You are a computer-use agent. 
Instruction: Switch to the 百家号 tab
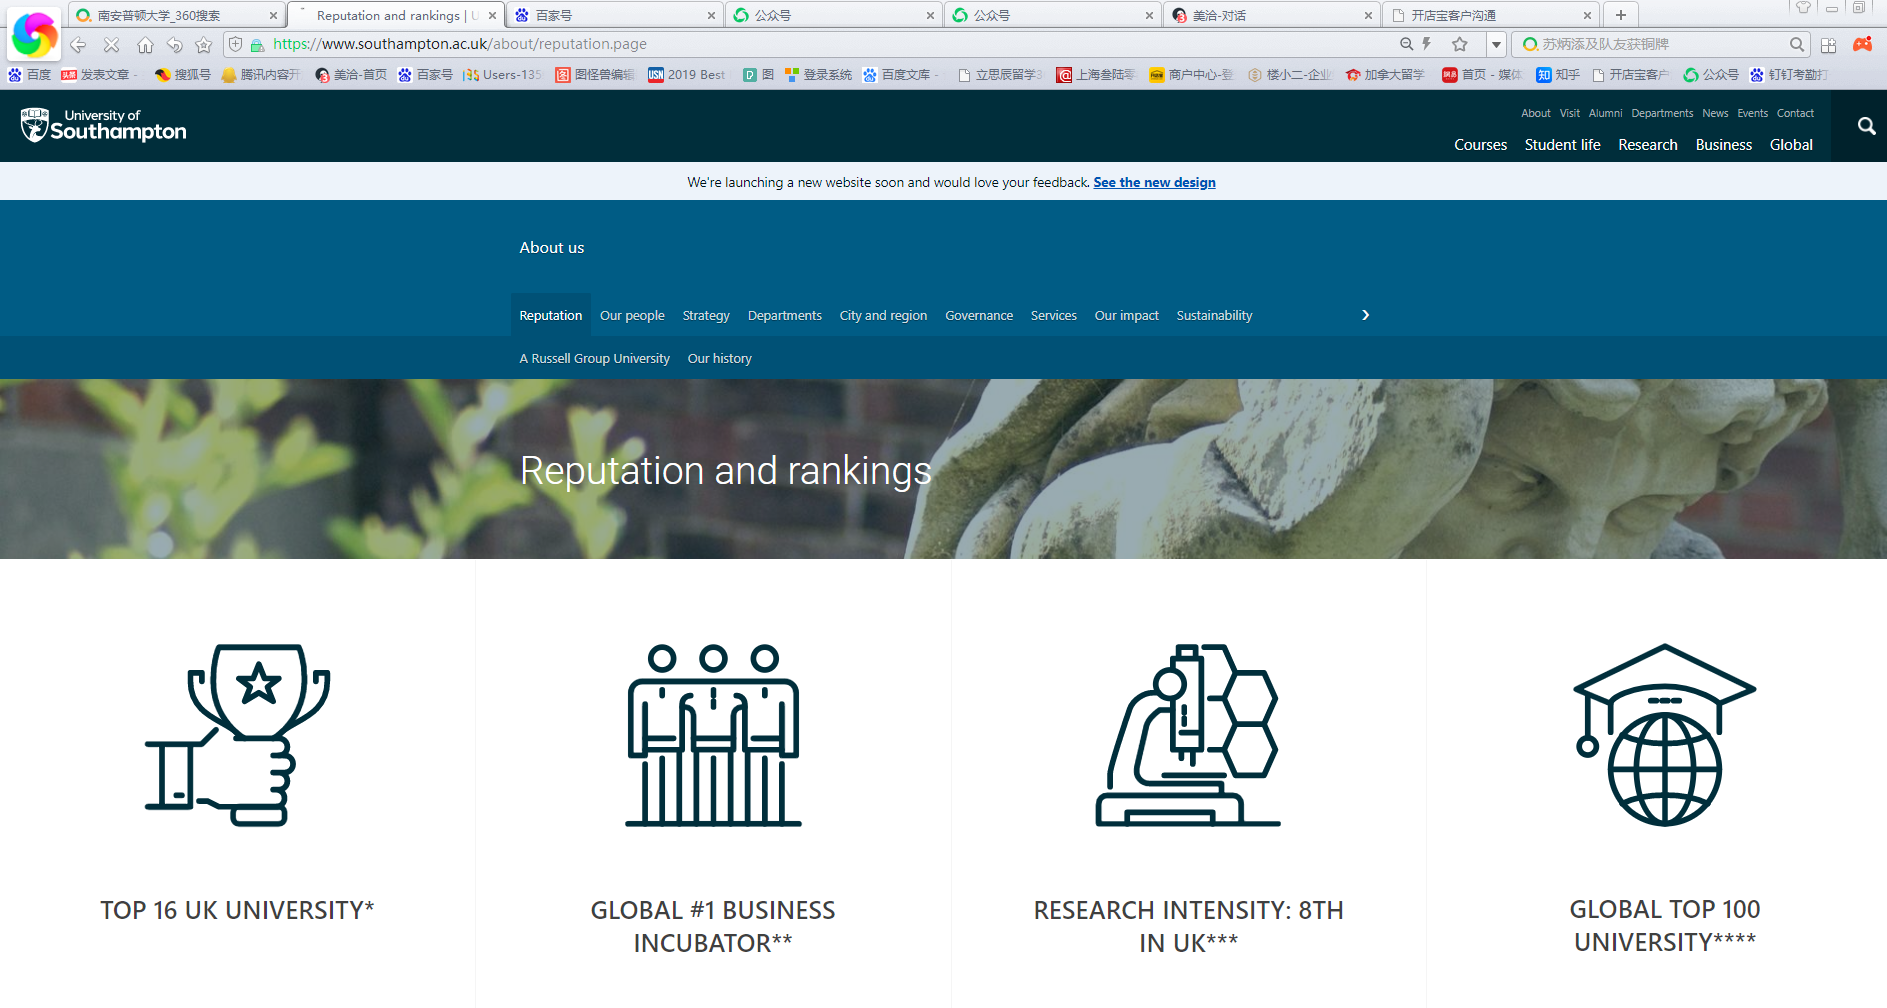(x=617, y=15)
